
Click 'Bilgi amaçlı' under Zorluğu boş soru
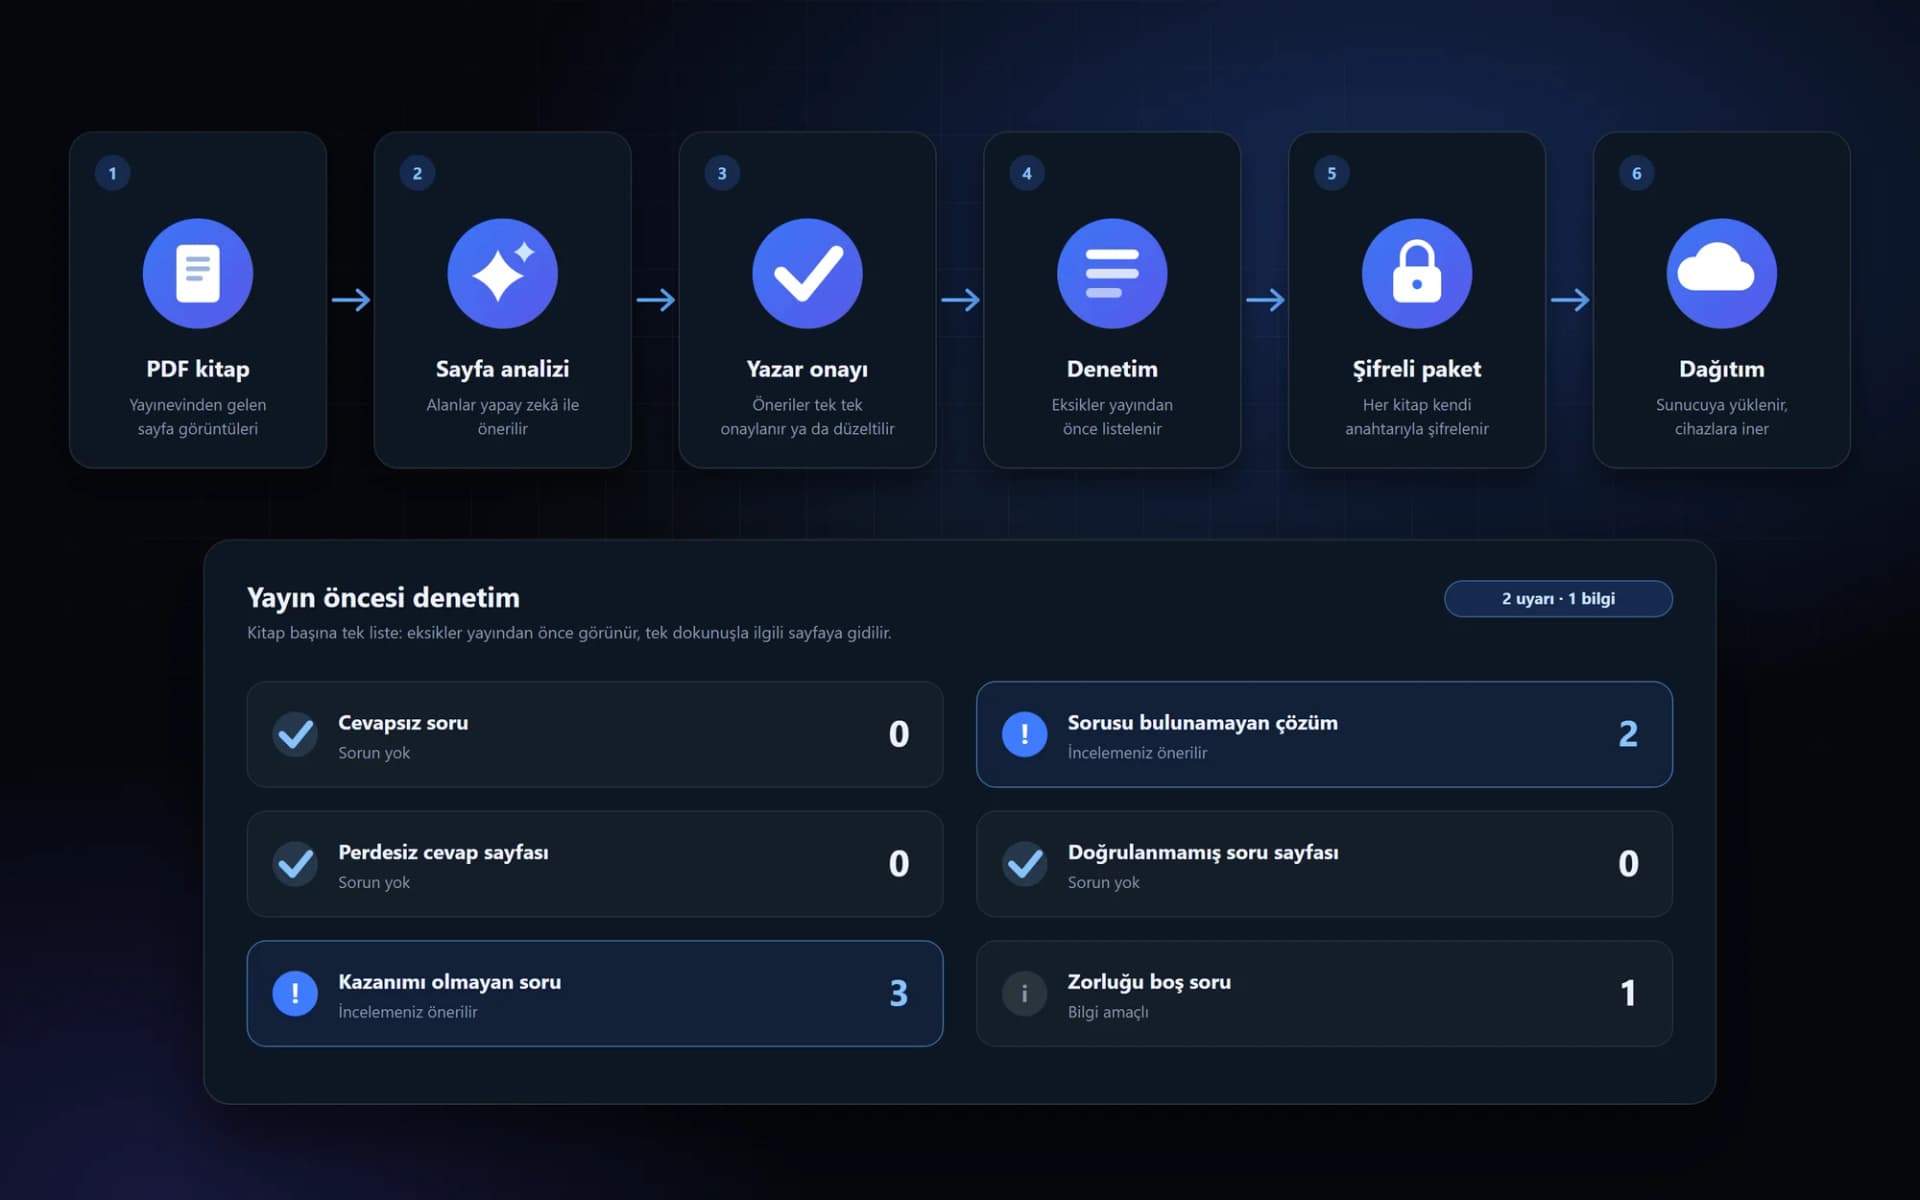click(1108, 1012)
